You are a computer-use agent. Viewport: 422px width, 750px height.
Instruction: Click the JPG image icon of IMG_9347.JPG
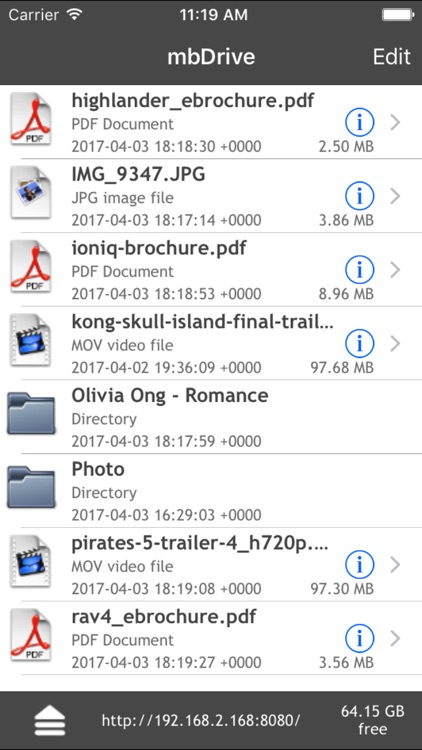(x=31, y=193)
